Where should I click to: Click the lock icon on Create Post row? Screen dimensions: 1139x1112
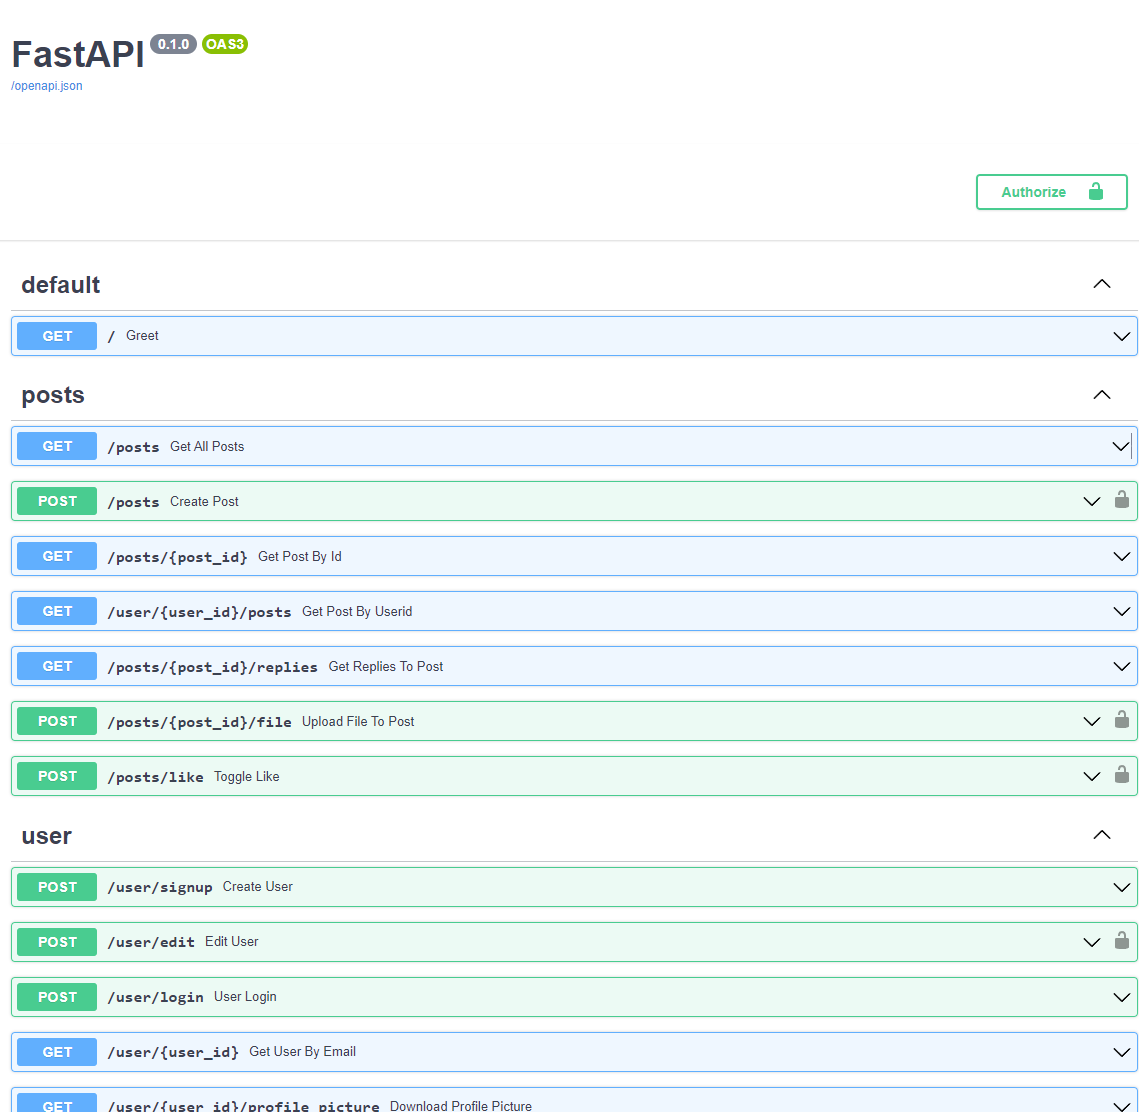[1122, 500]
